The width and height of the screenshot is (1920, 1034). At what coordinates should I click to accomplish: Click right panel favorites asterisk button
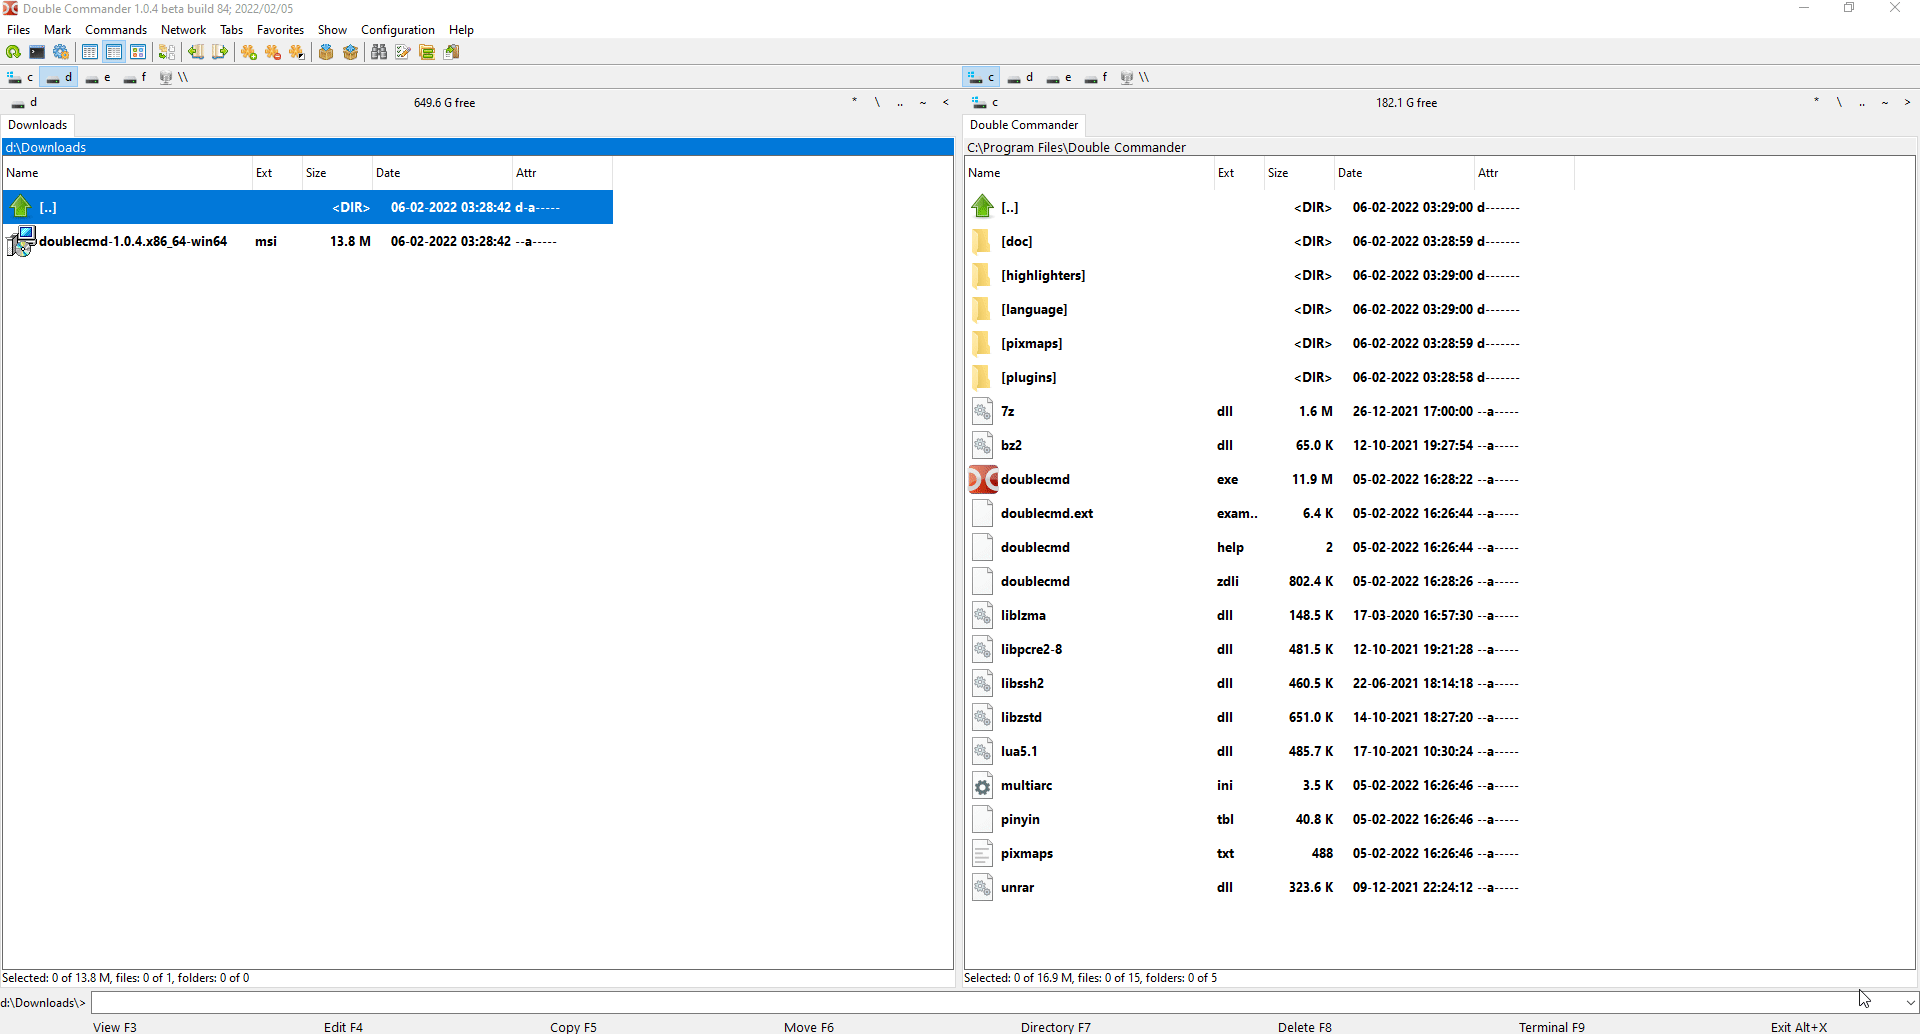1816,102
